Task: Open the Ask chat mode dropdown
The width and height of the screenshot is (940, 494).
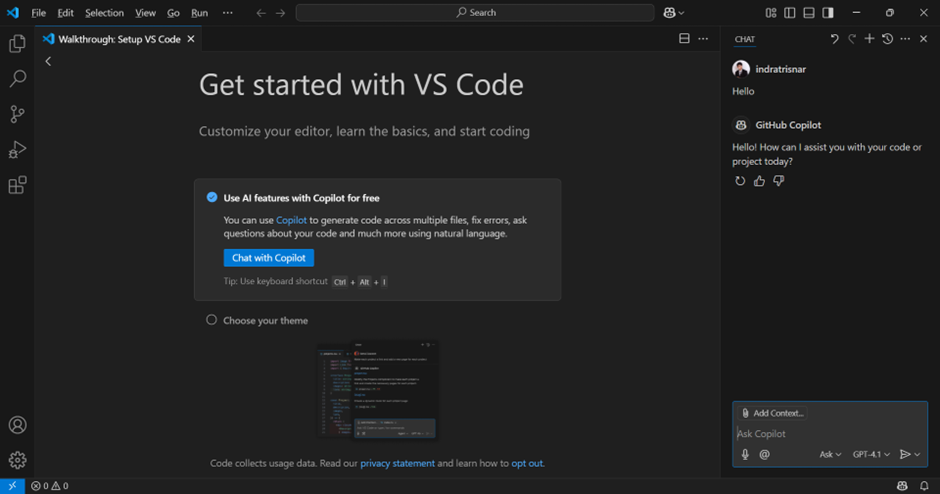Action: point(830,454)
